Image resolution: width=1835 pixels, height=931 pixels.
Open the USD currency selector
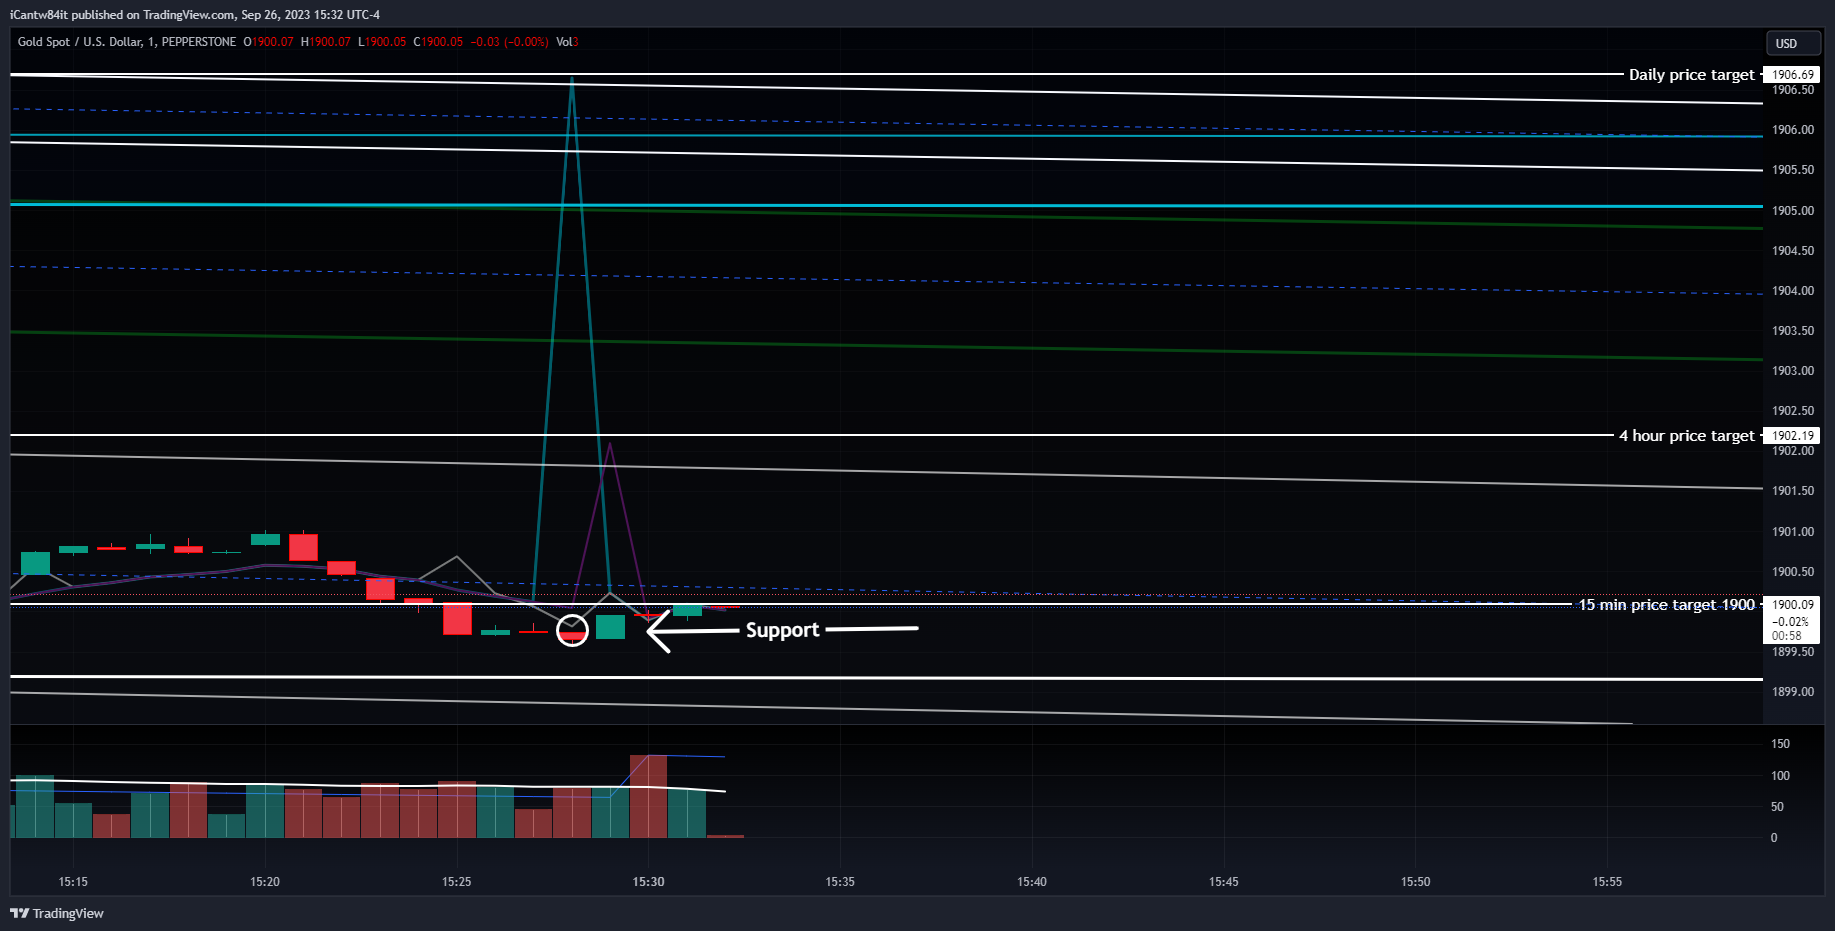point(1793,43)
